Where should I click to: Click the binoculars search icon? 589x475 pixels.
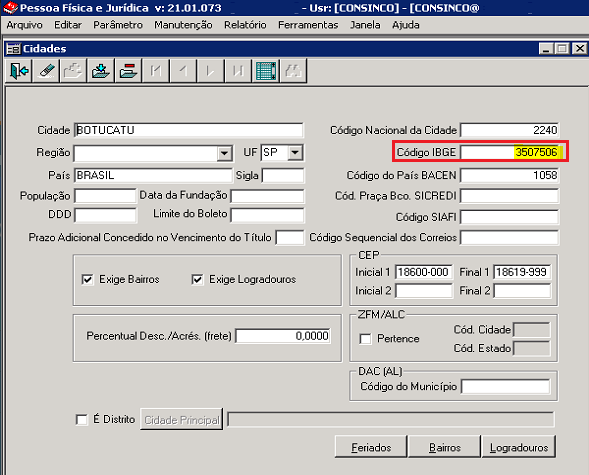click(x=293, y=71)
